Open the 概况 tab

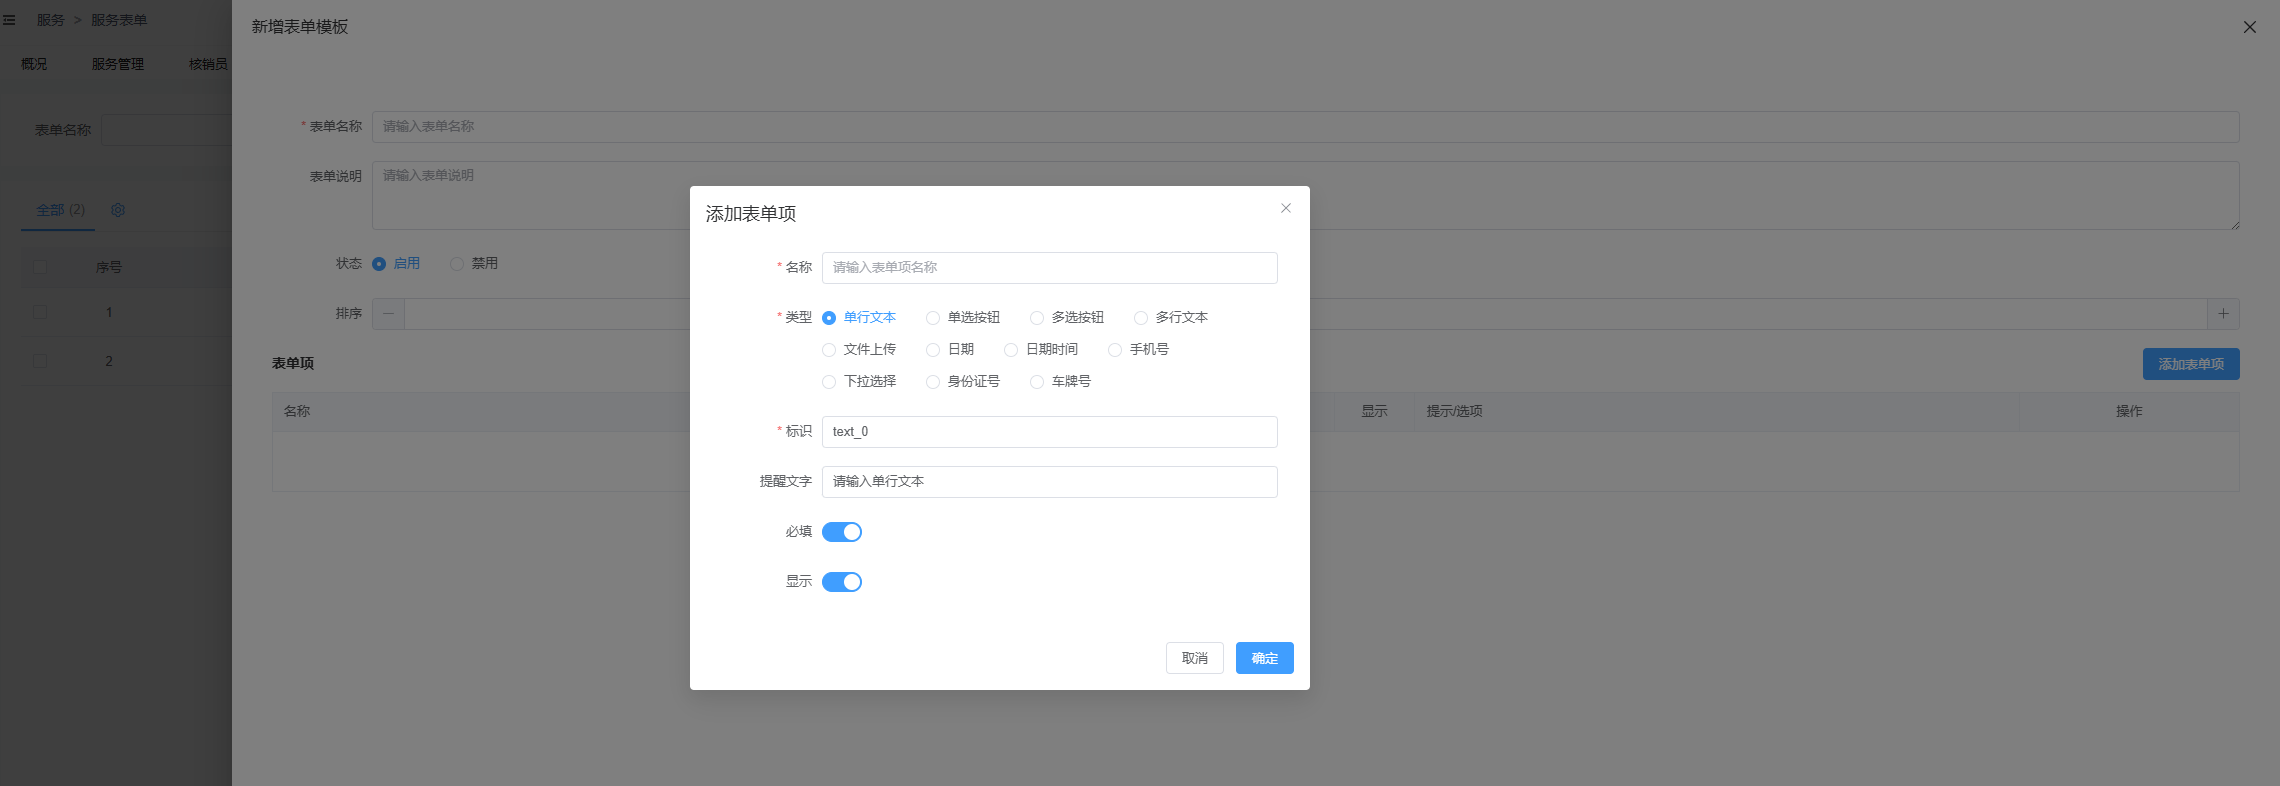34,64
